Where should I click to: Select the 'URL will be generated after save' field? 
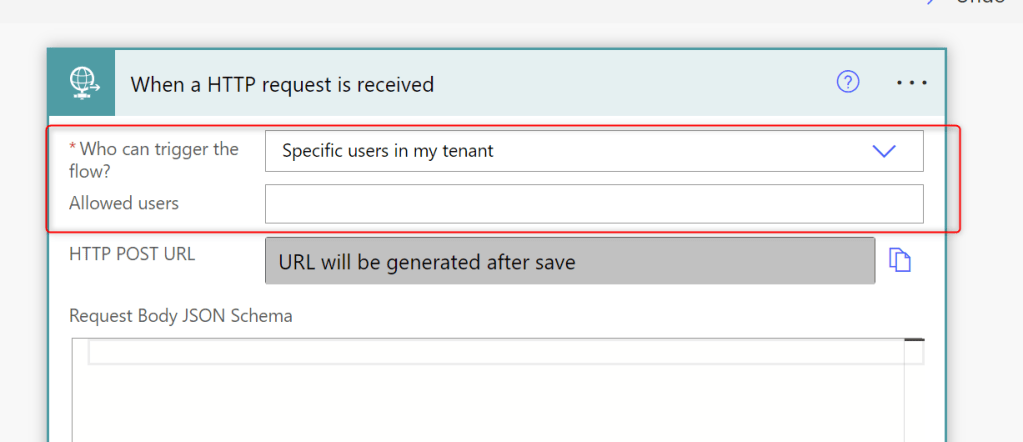point(570,262)
